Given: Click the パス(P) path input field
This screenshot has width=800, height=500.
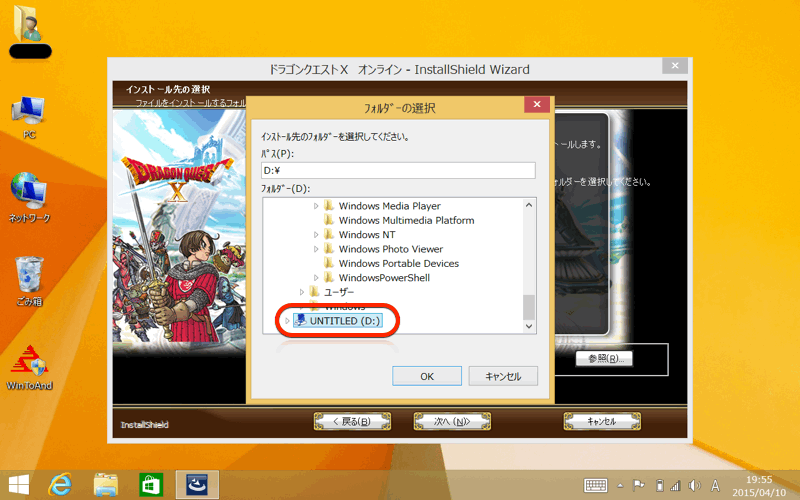Looking at the screenshot, I should pos(398,170).
